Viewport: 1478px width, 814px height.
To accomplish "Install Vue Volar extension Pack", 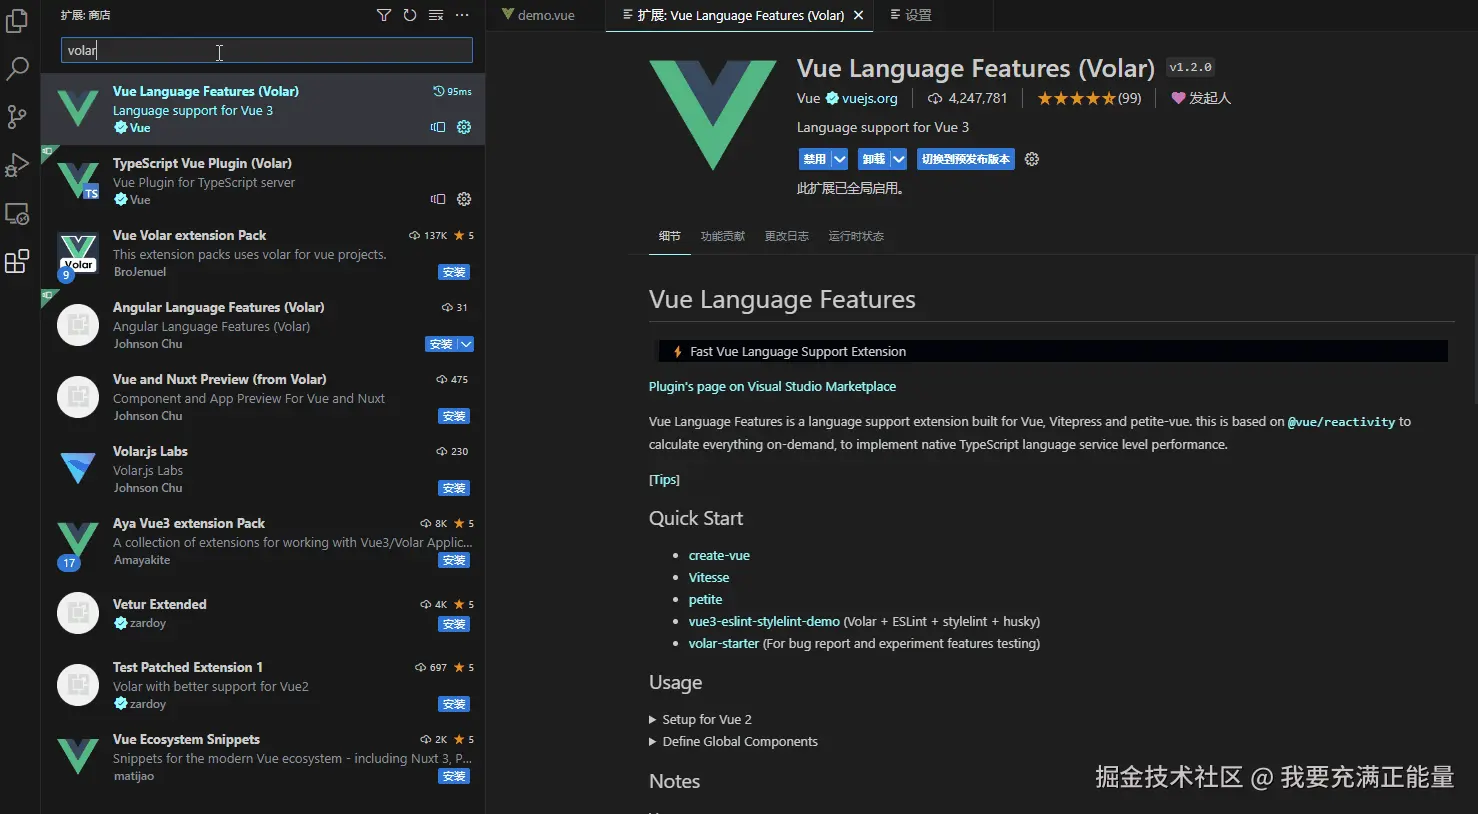I will click(x=454, y=272).
